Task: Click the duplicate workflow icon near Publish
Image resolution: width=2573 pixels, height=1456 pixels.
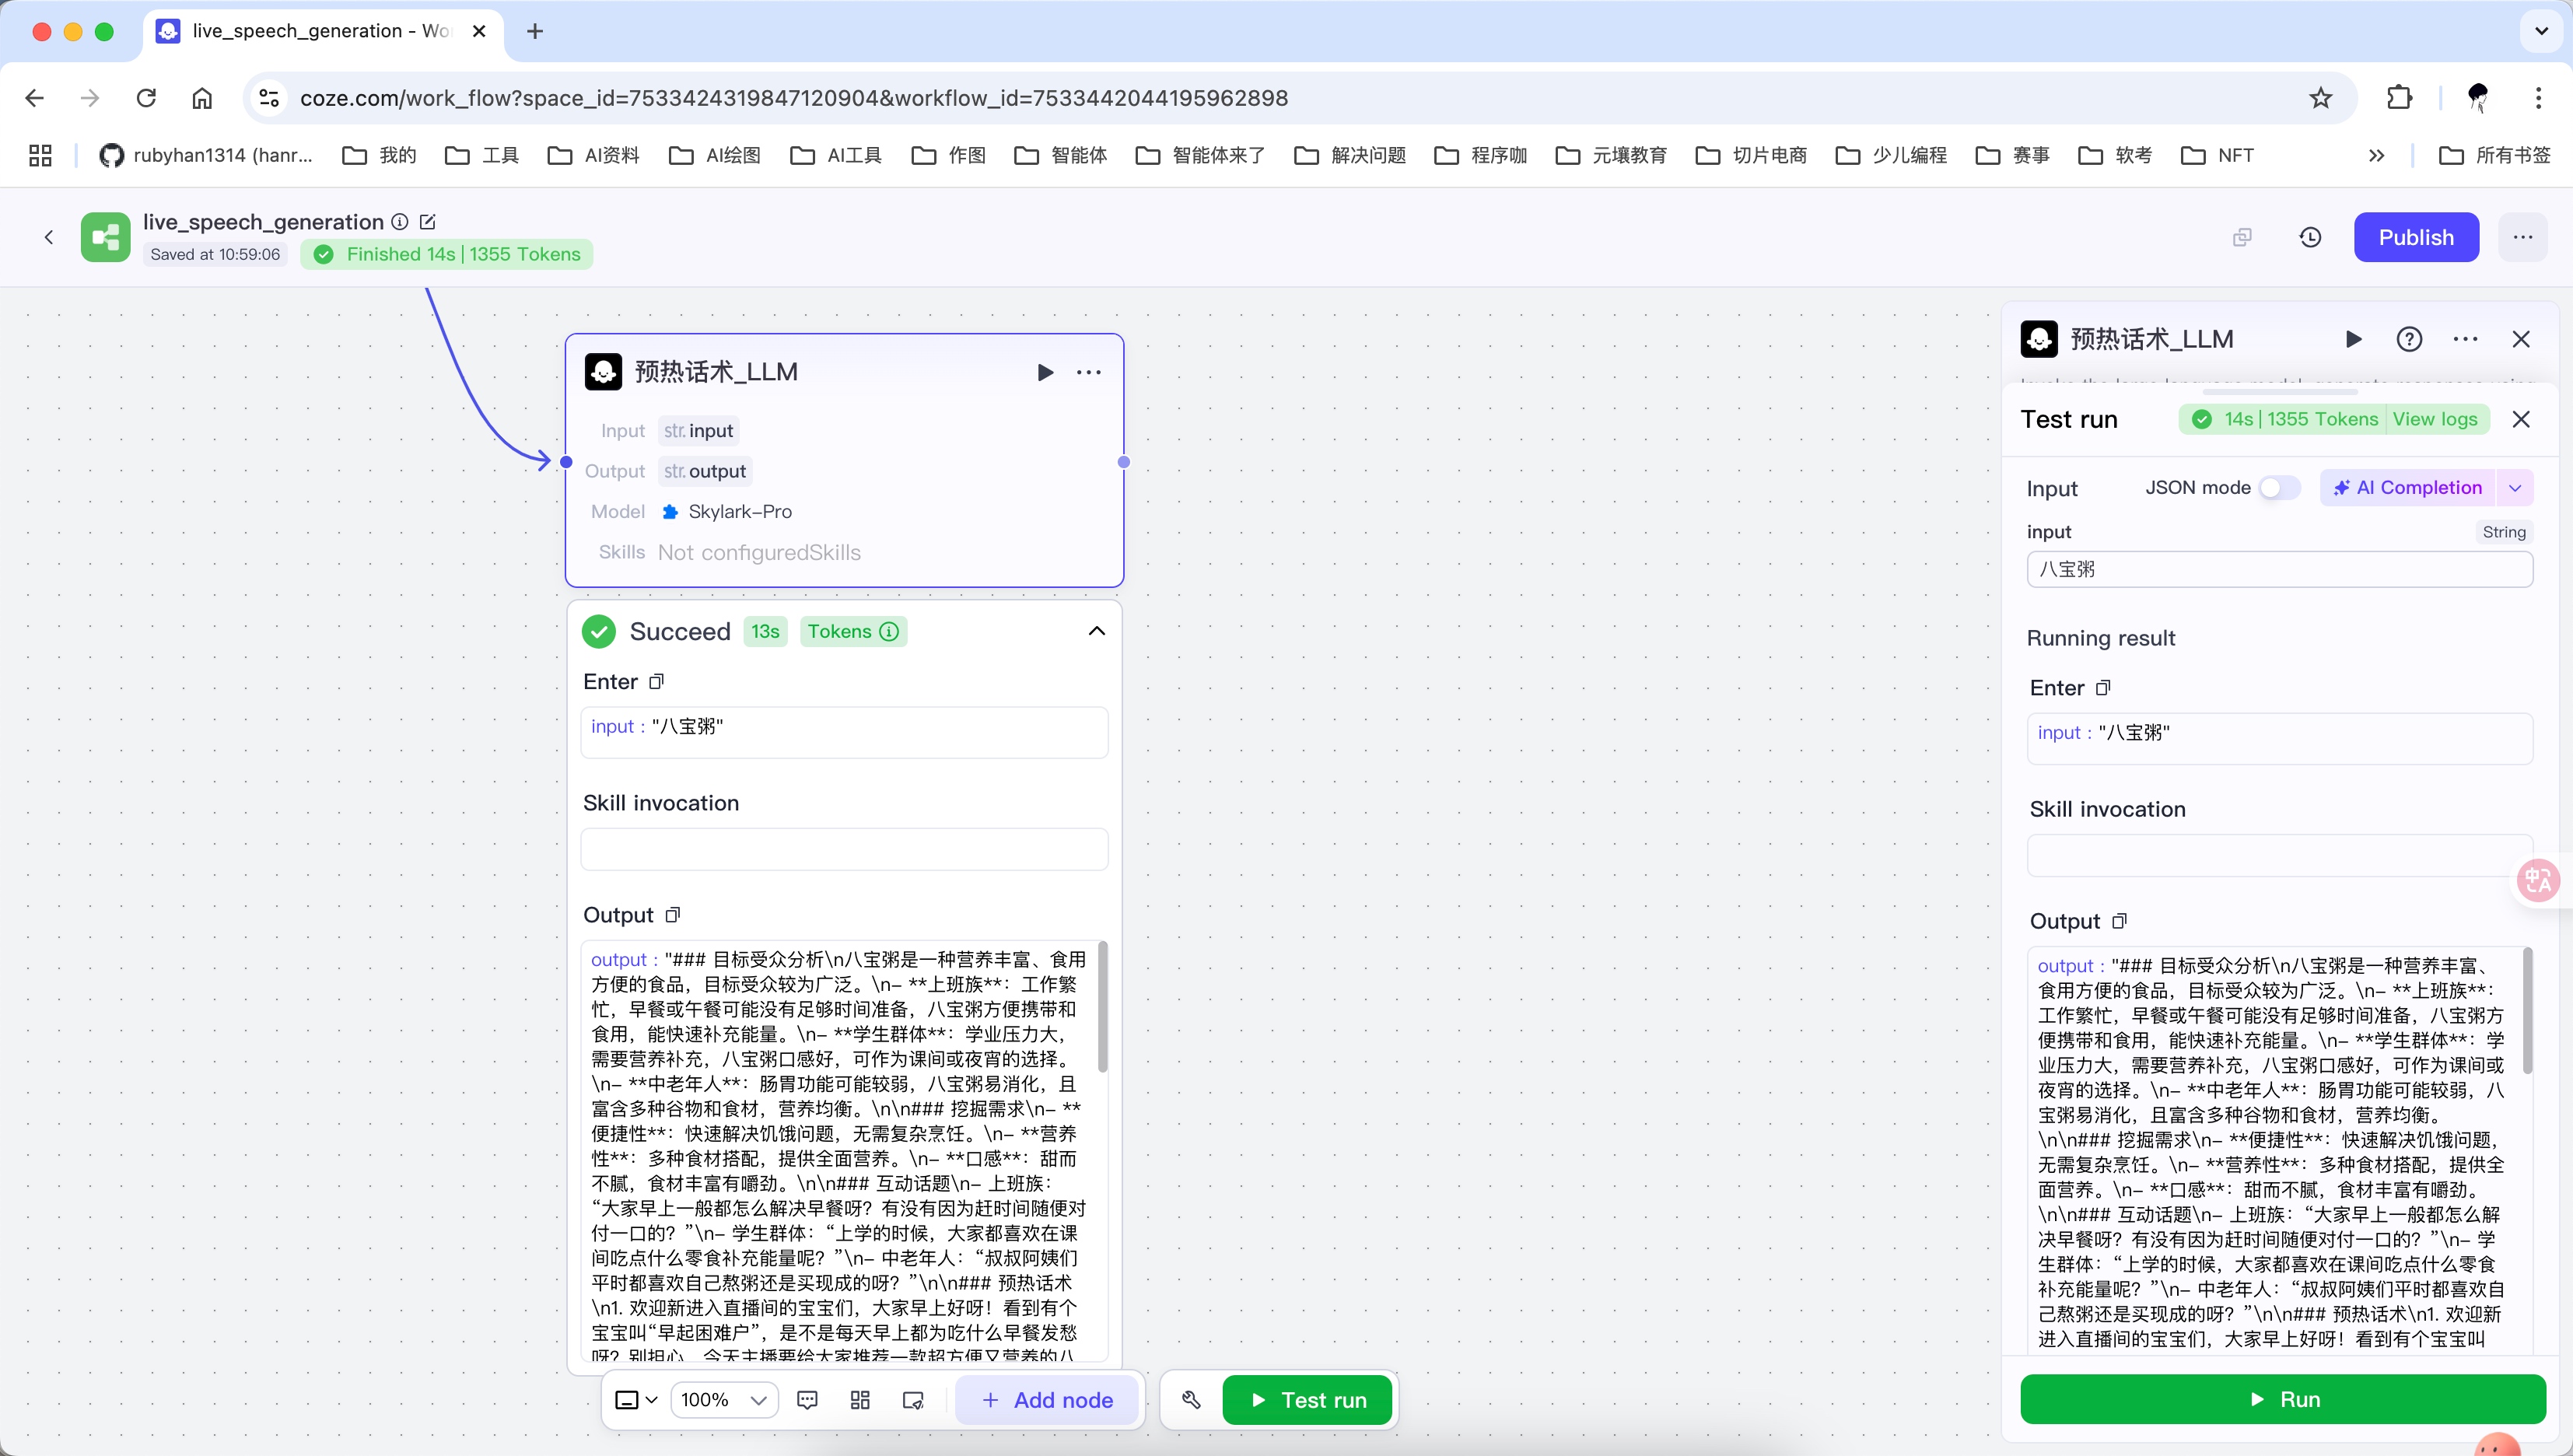Action: click(2241, 237)
